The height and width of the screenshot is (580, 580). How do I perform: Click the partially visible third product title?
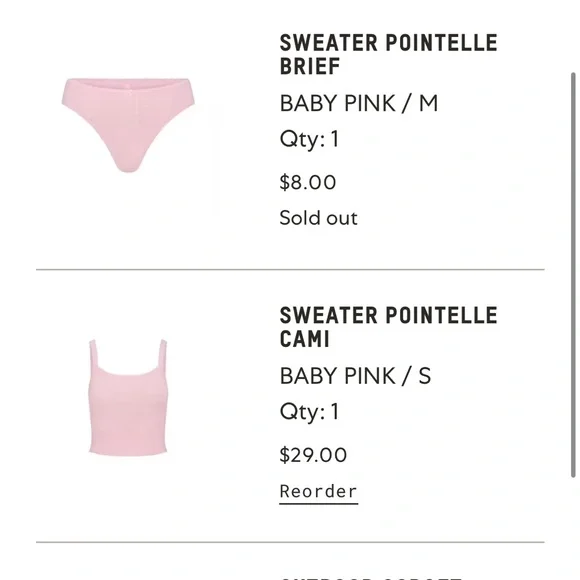tap(371, 578)
